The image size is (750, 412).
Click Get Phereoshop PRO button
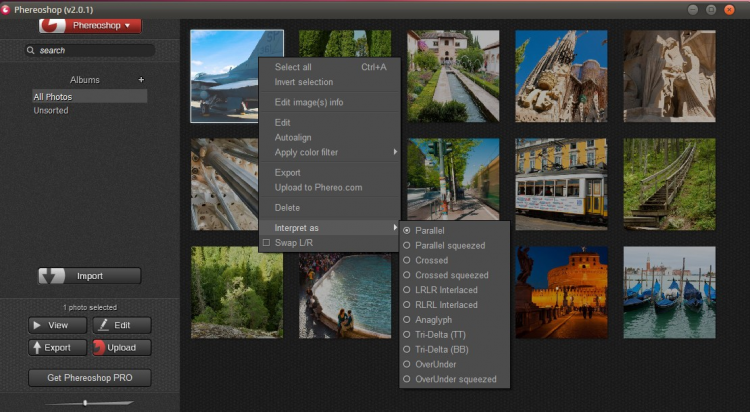[x=89, y=378]
